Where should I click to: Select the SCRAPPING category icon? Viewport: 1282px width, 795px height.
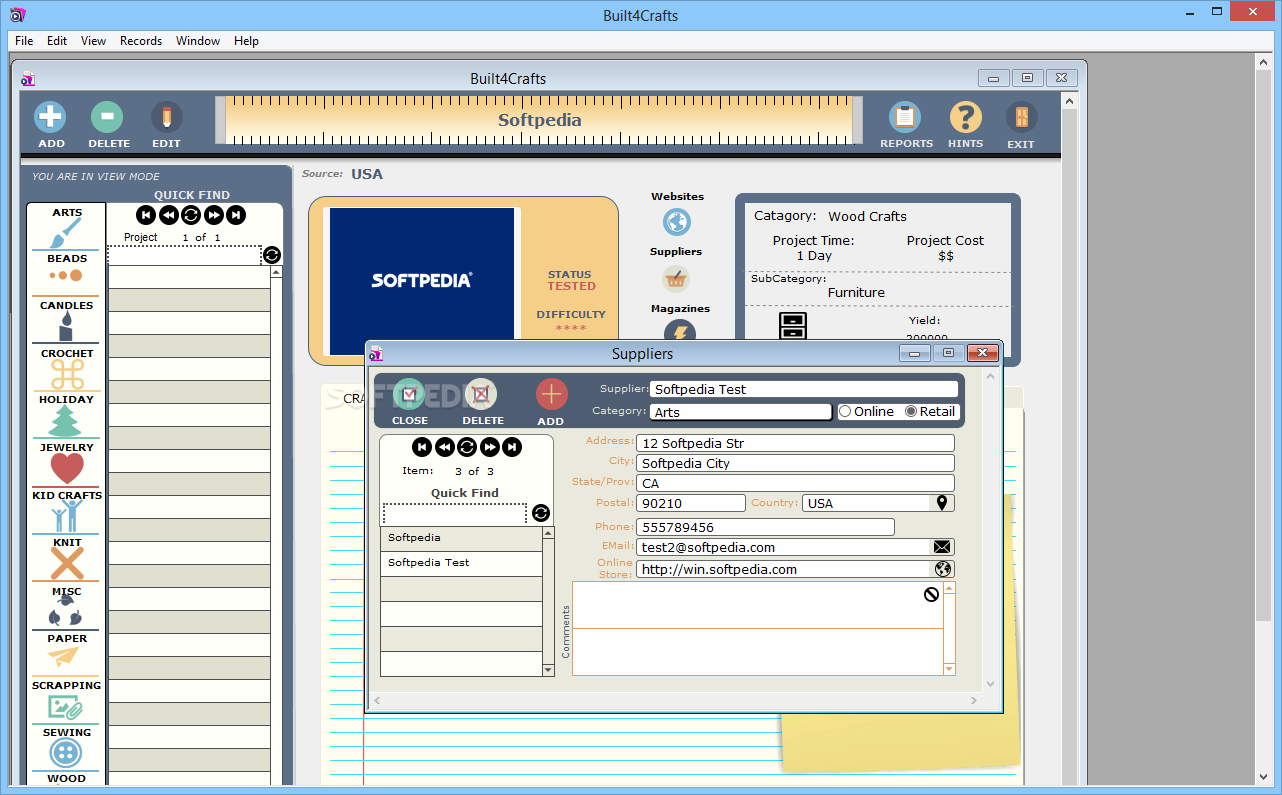66,707
